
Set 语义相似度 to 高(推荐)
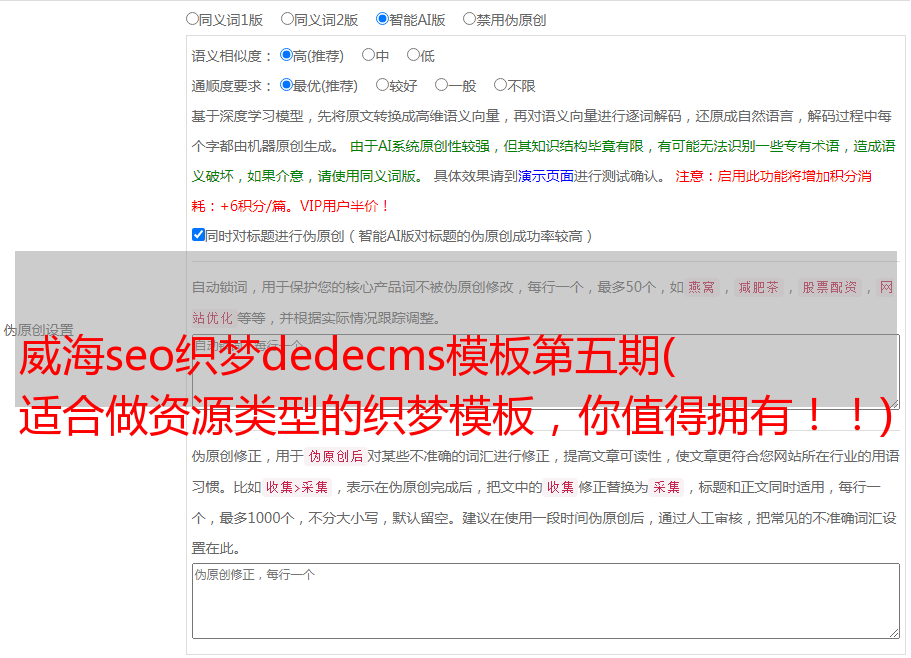point(286,55)
